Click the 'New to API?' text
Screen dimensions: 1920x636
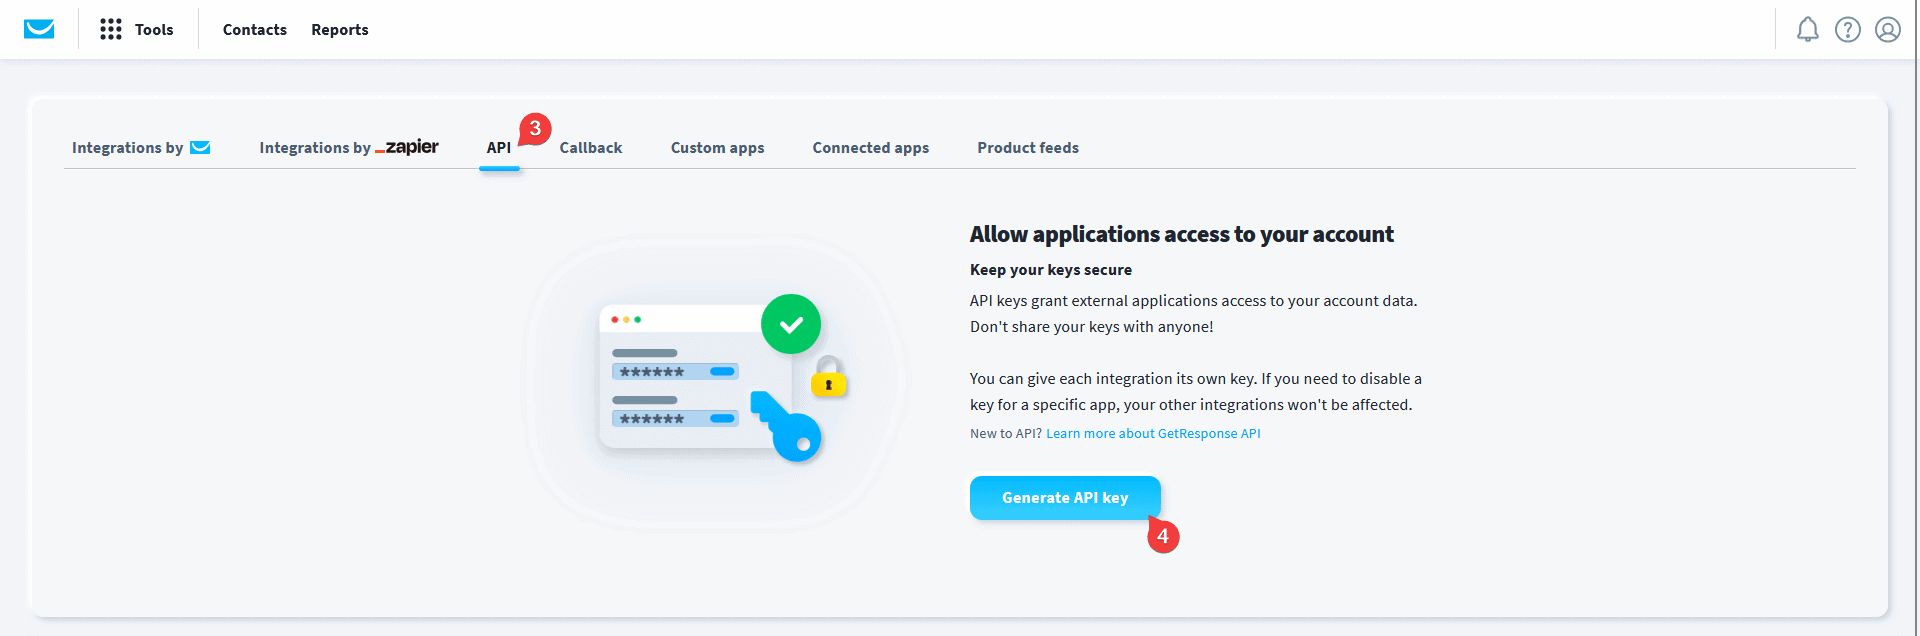(x=1006, y=434)
